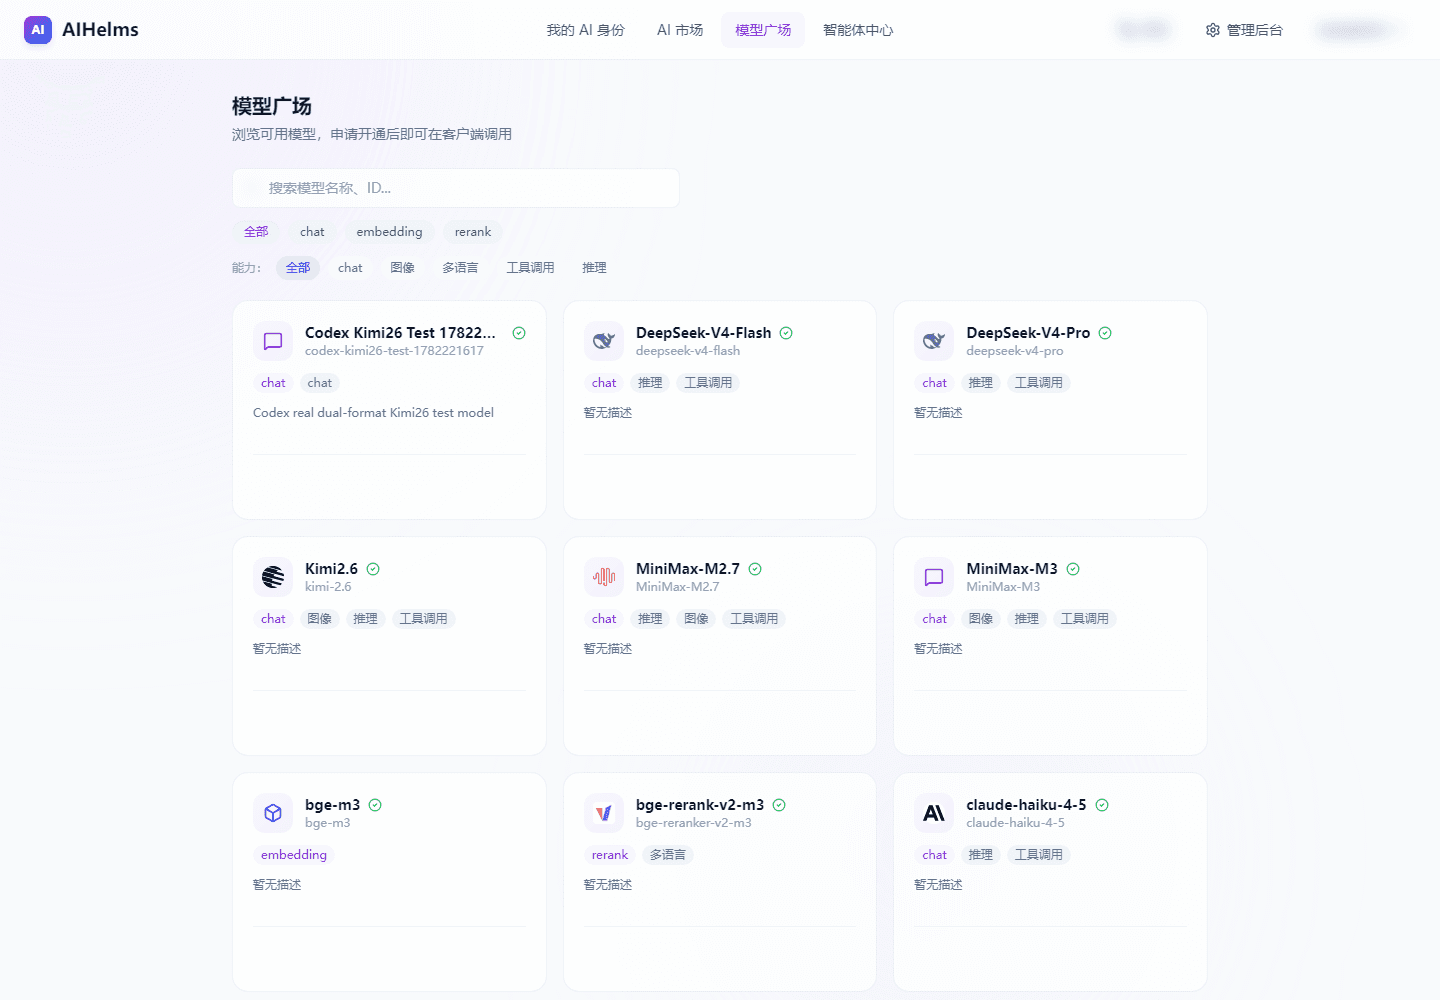The height and width of the screenshot is (1000, 1440).
Task: Open the bge-rerank-v2-m3 model title
Action: point(700,805)
